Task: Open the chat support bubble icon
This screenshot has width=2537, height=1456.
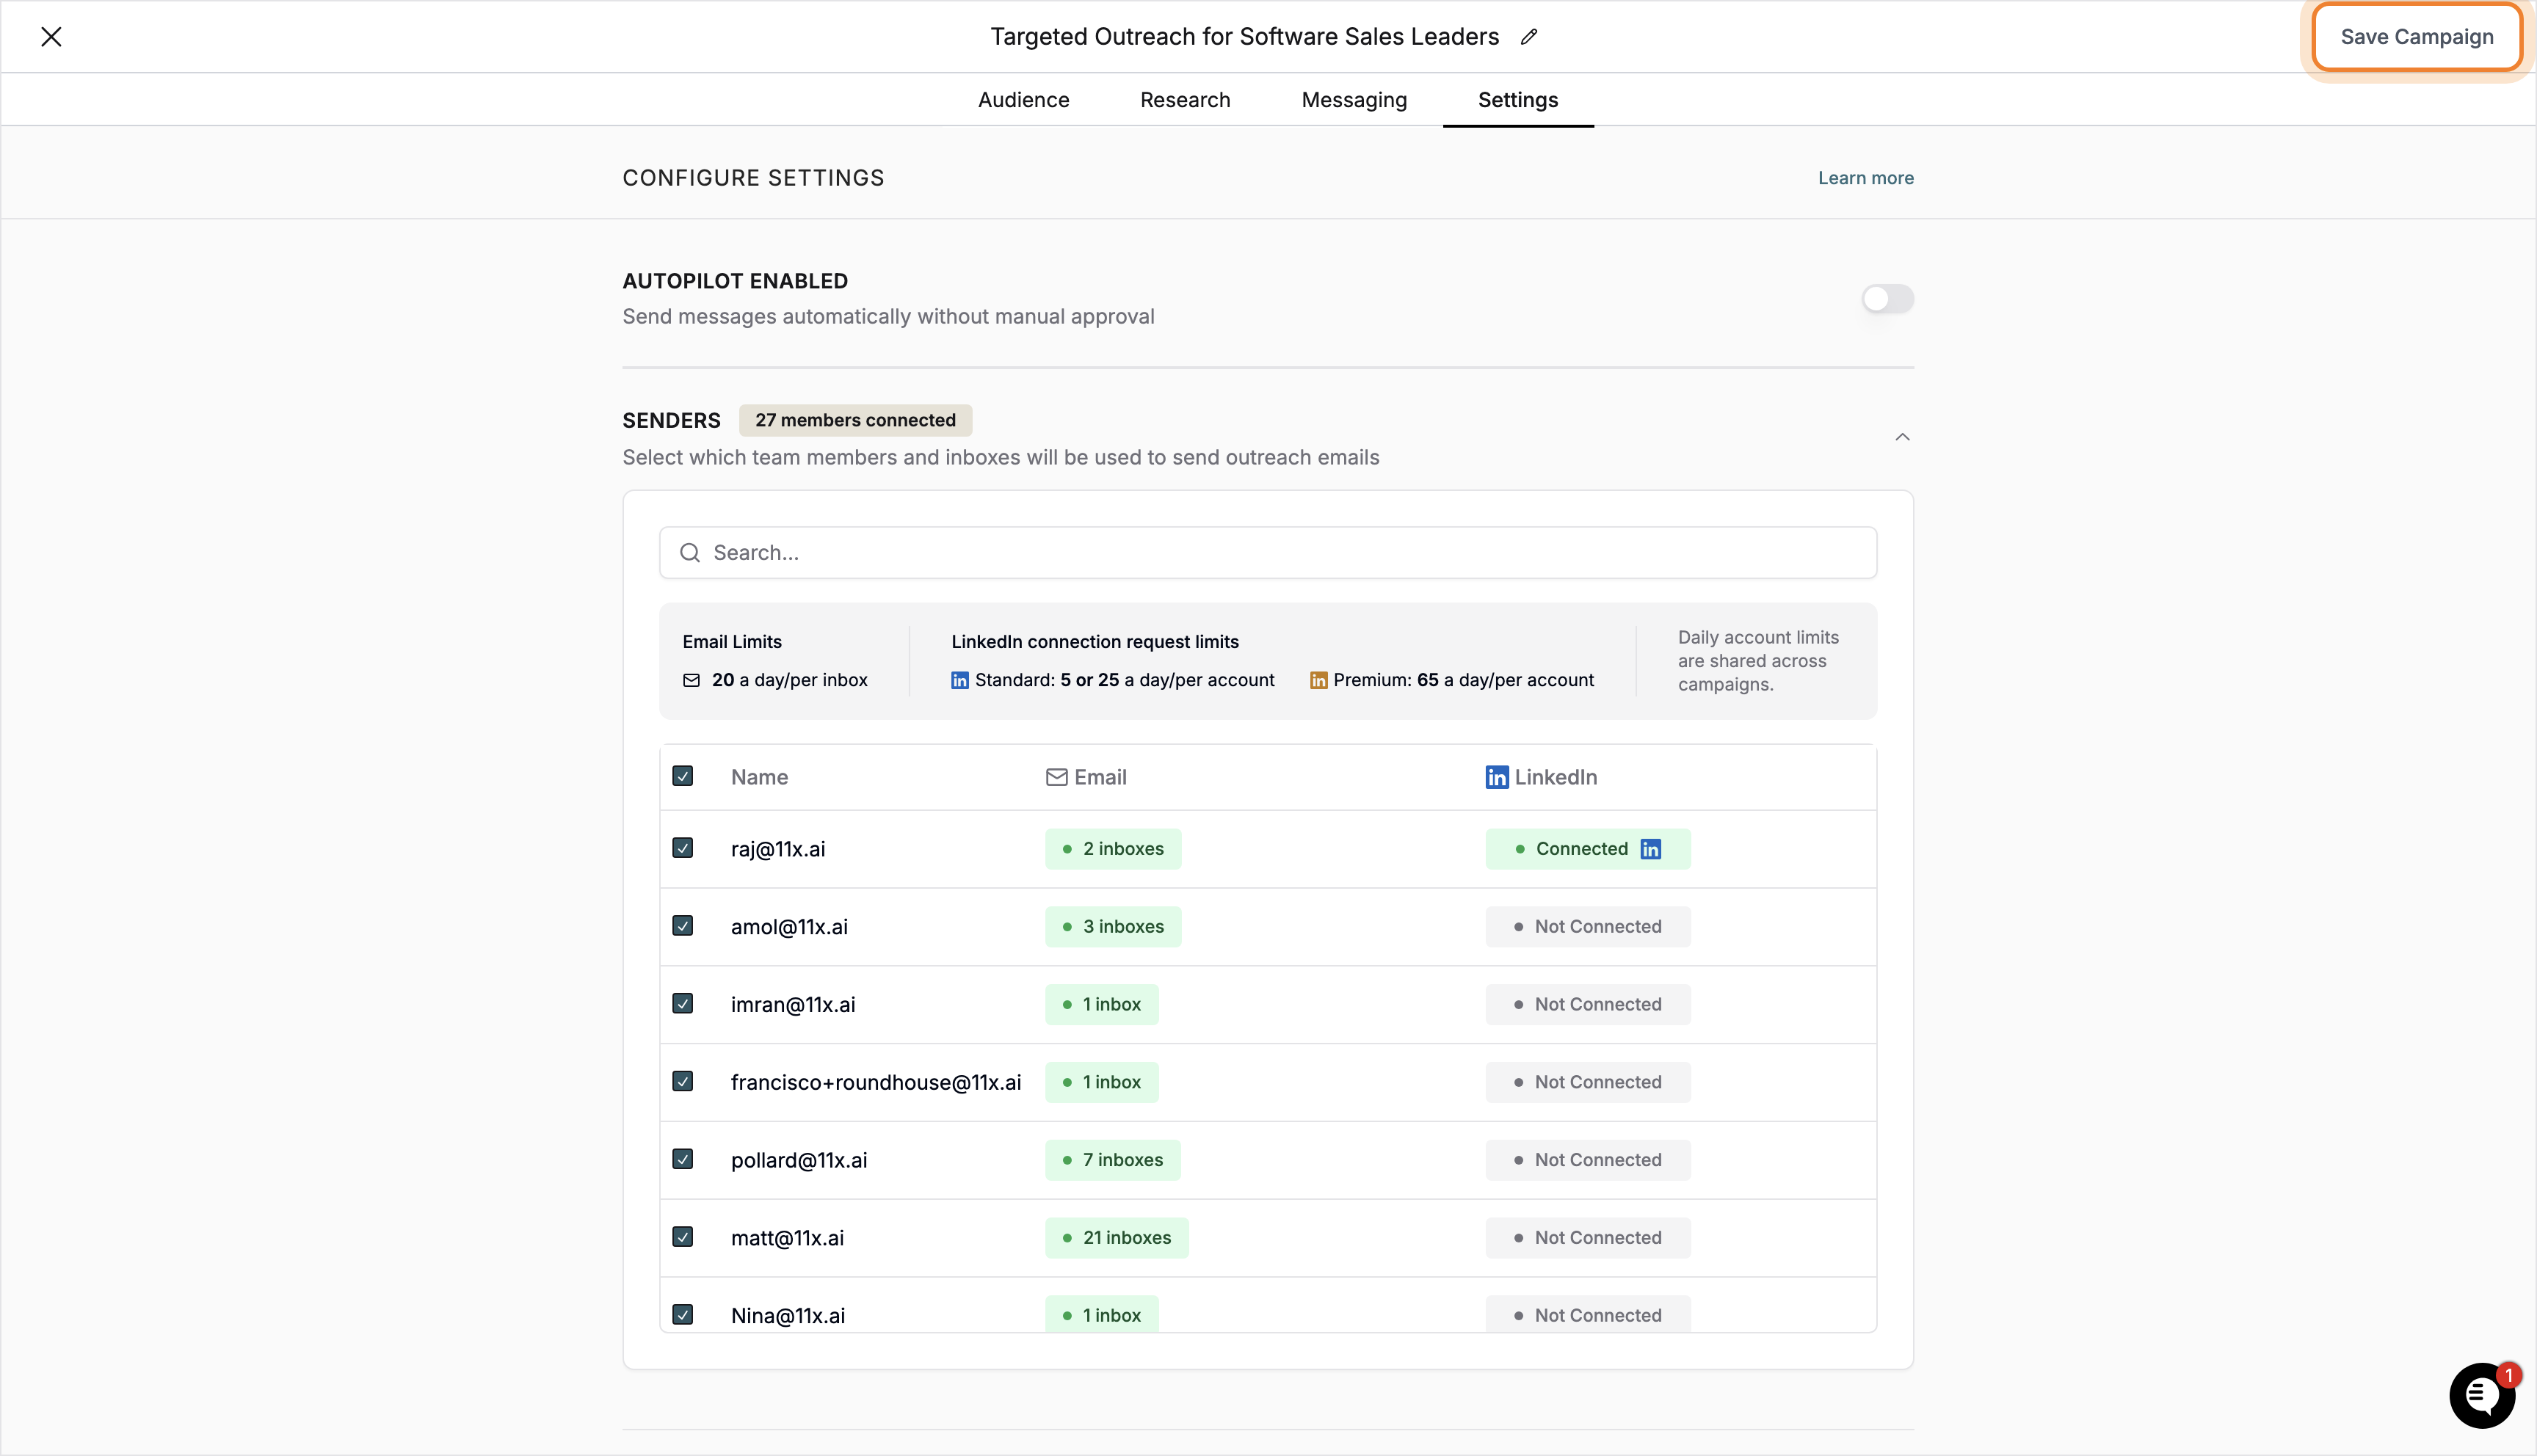Action: point(2481,1395)
